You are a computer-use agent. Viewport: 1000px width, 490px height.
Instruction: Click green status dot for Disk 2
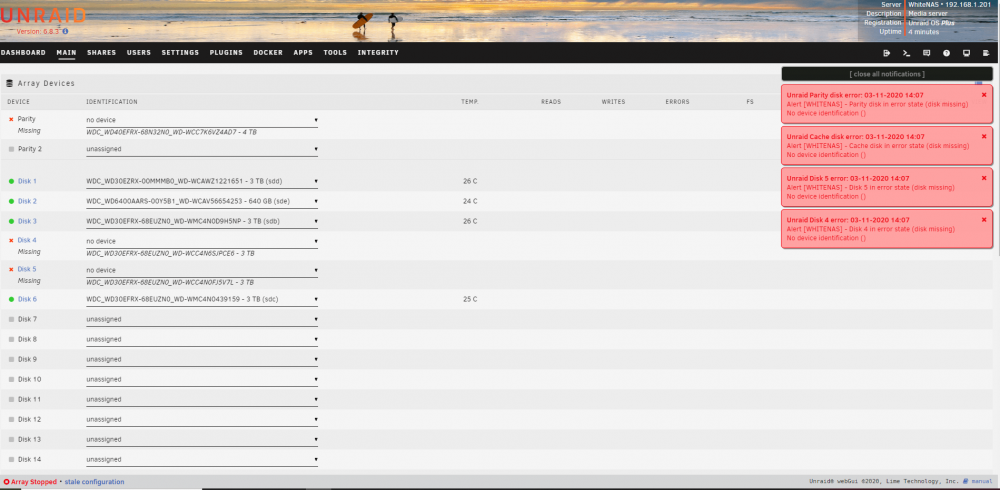coord(11,201)
